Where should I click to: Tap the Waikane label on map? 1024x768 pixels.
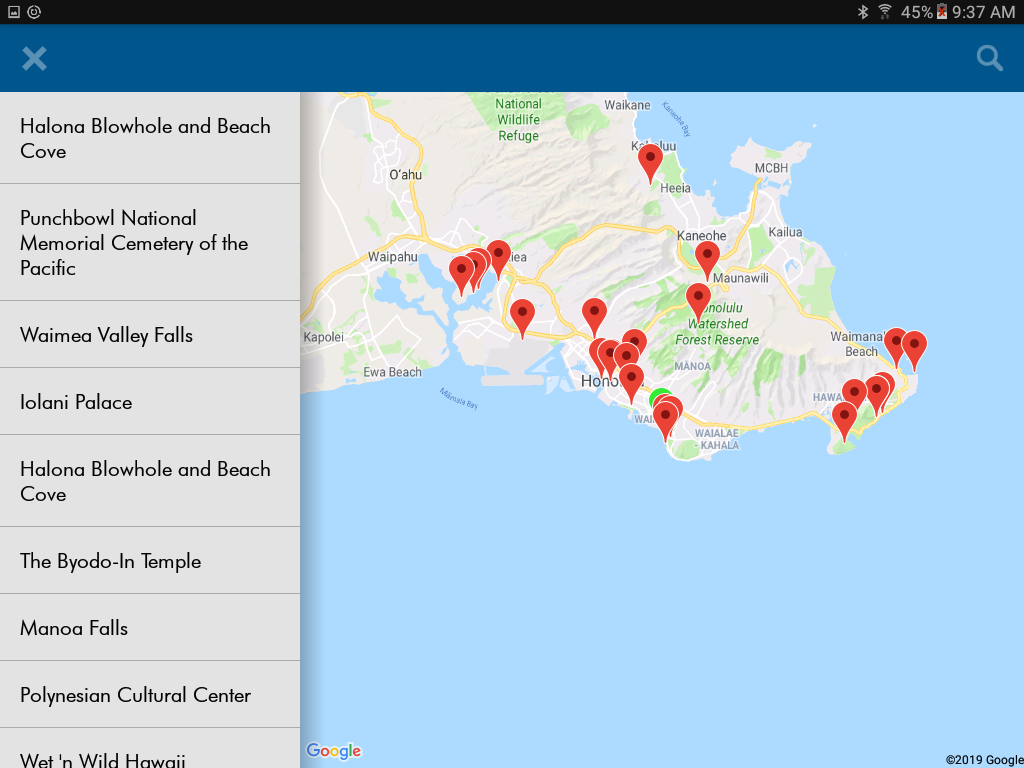(627, 104)
